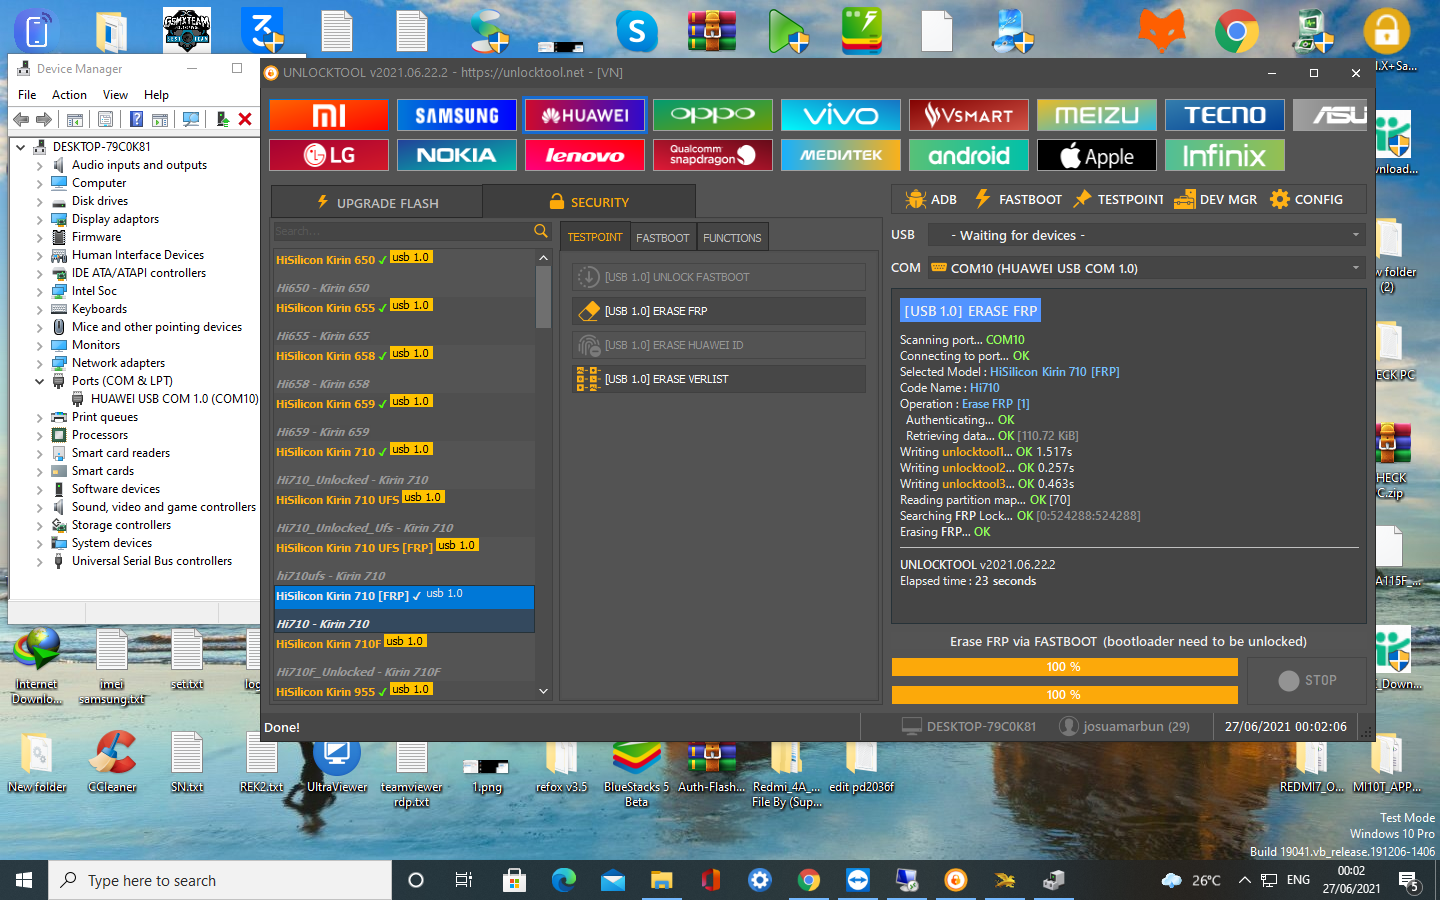Select the Samsung brand logo
Viewport: 1440px width, 900px height.
point(457,115)
